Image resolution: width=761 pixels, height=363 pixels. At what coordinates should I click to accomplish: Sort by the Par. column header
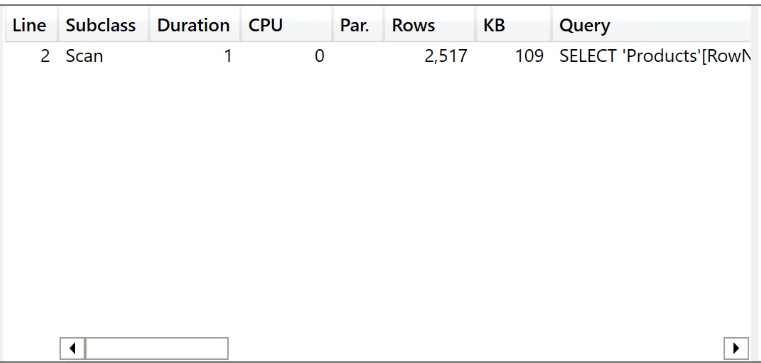[x=358, y=25]
